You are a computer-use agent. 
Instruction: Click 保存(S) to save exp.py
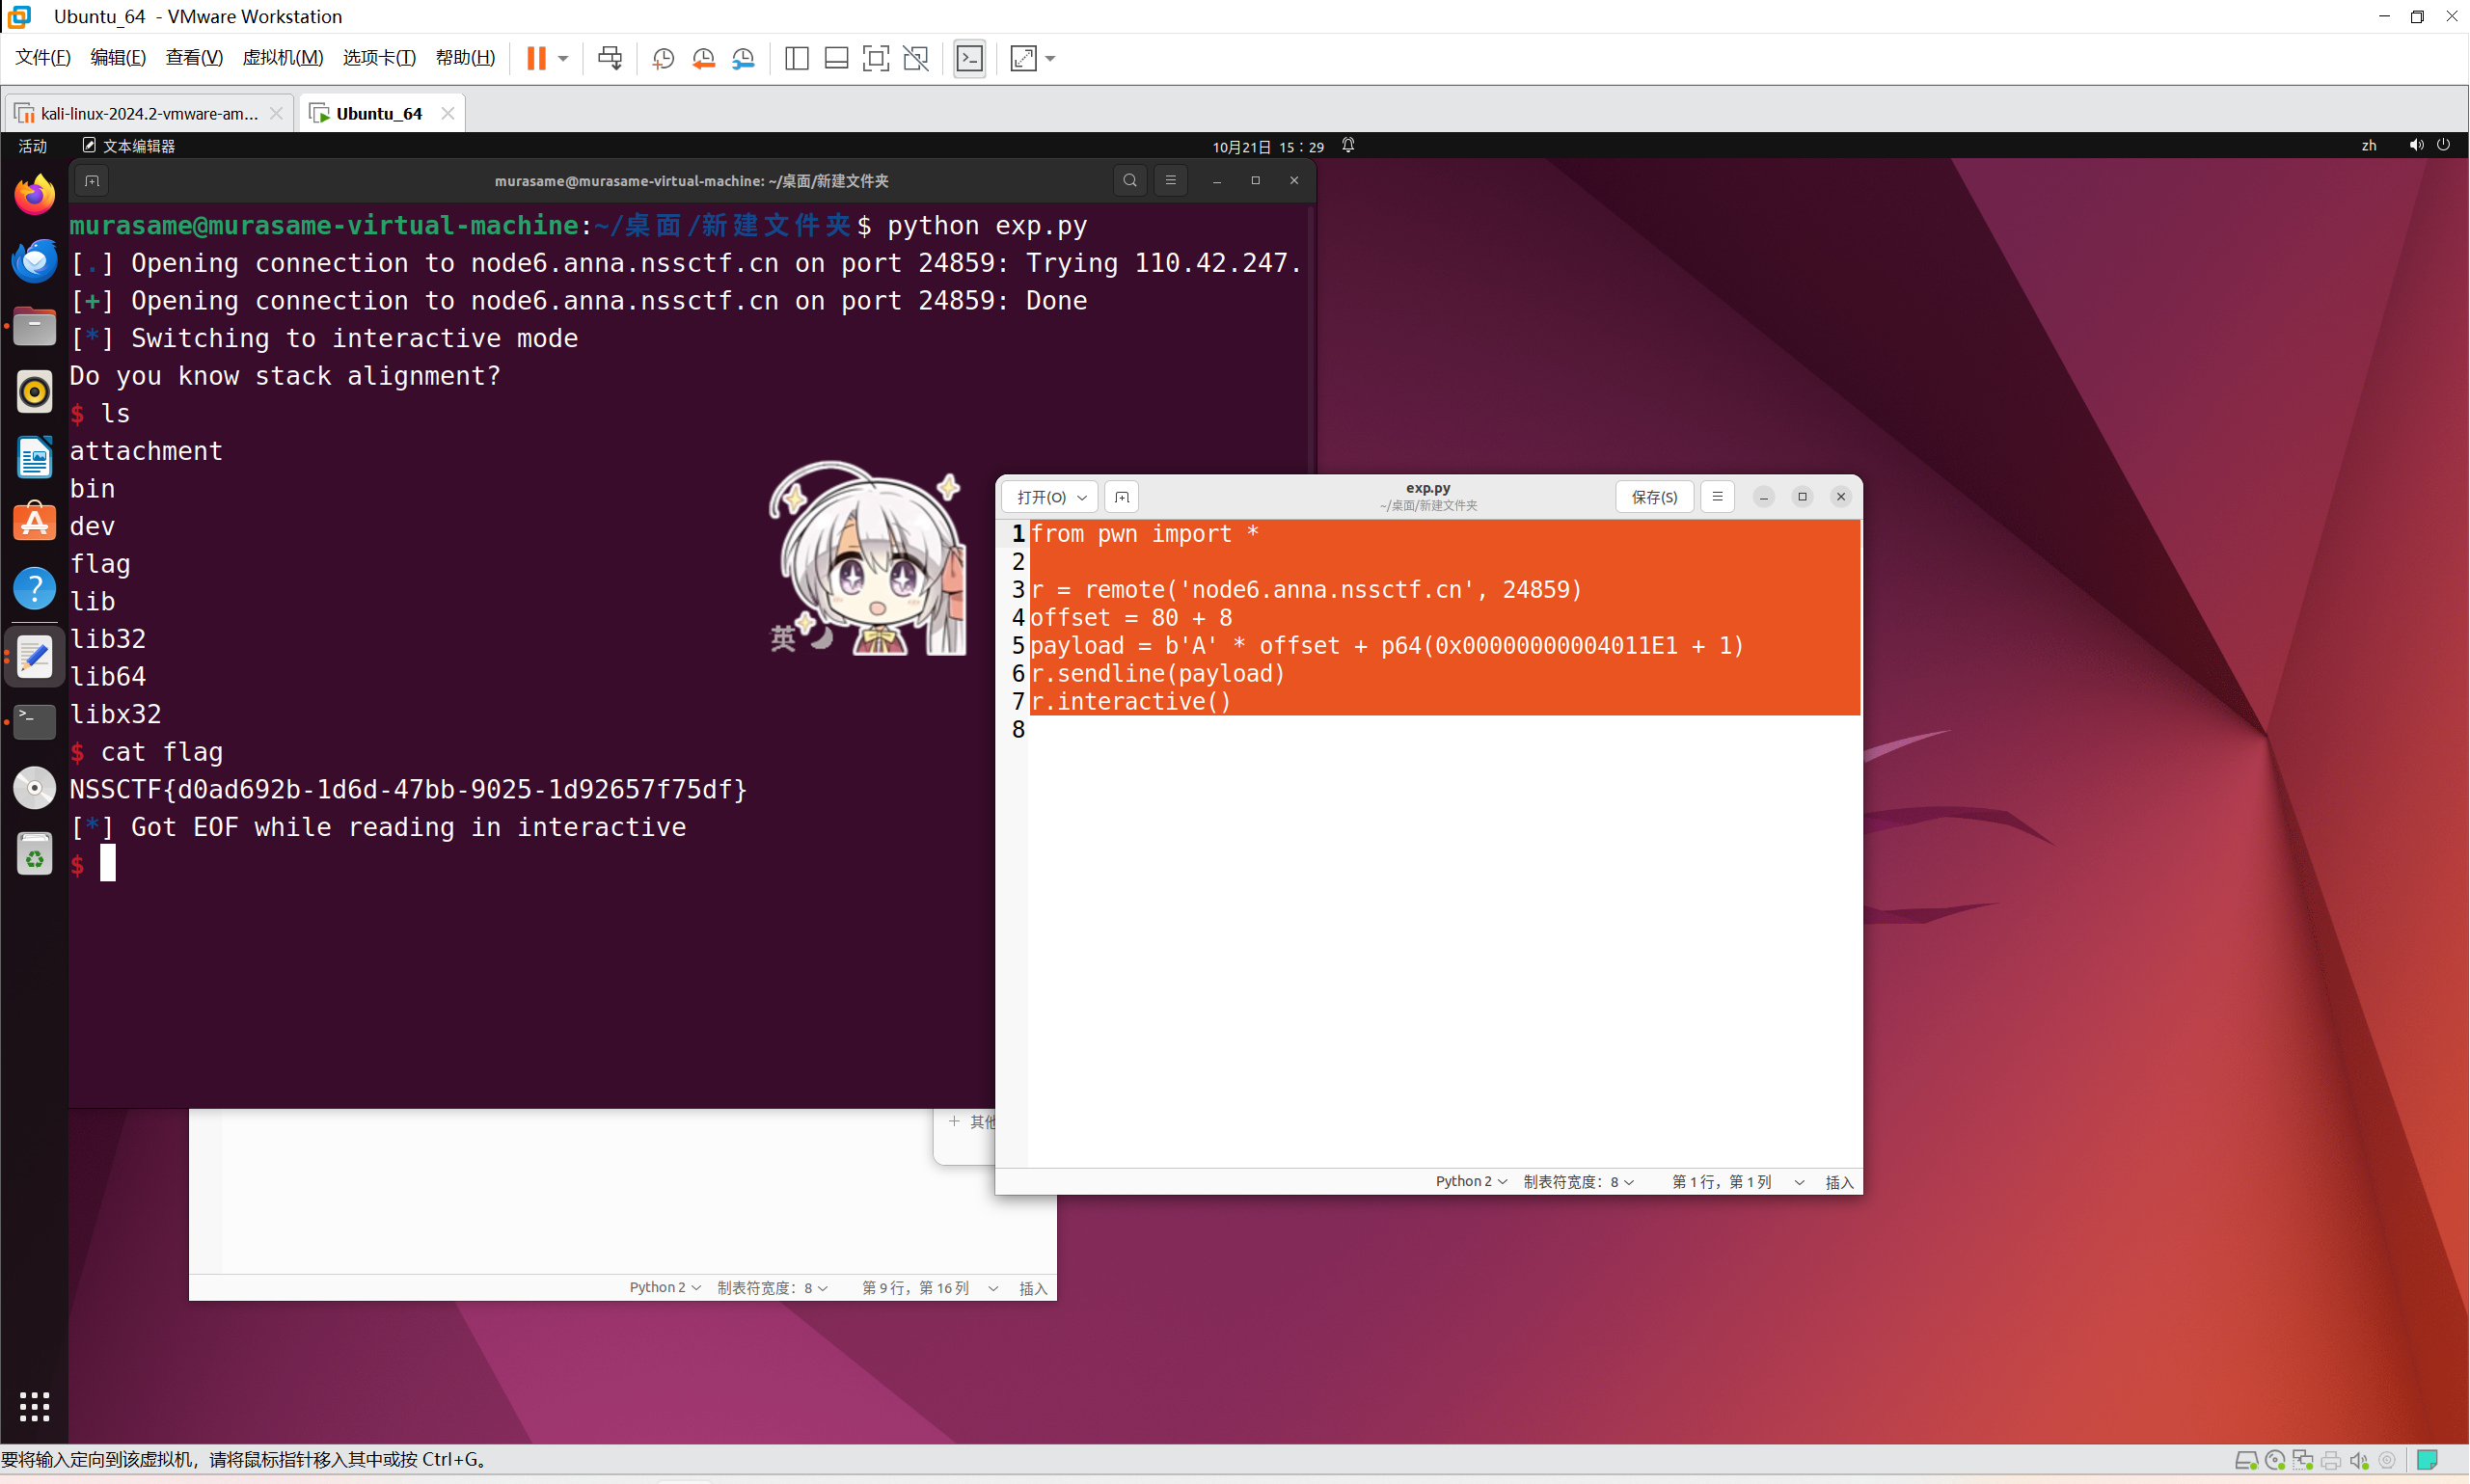click(1654, 497)
